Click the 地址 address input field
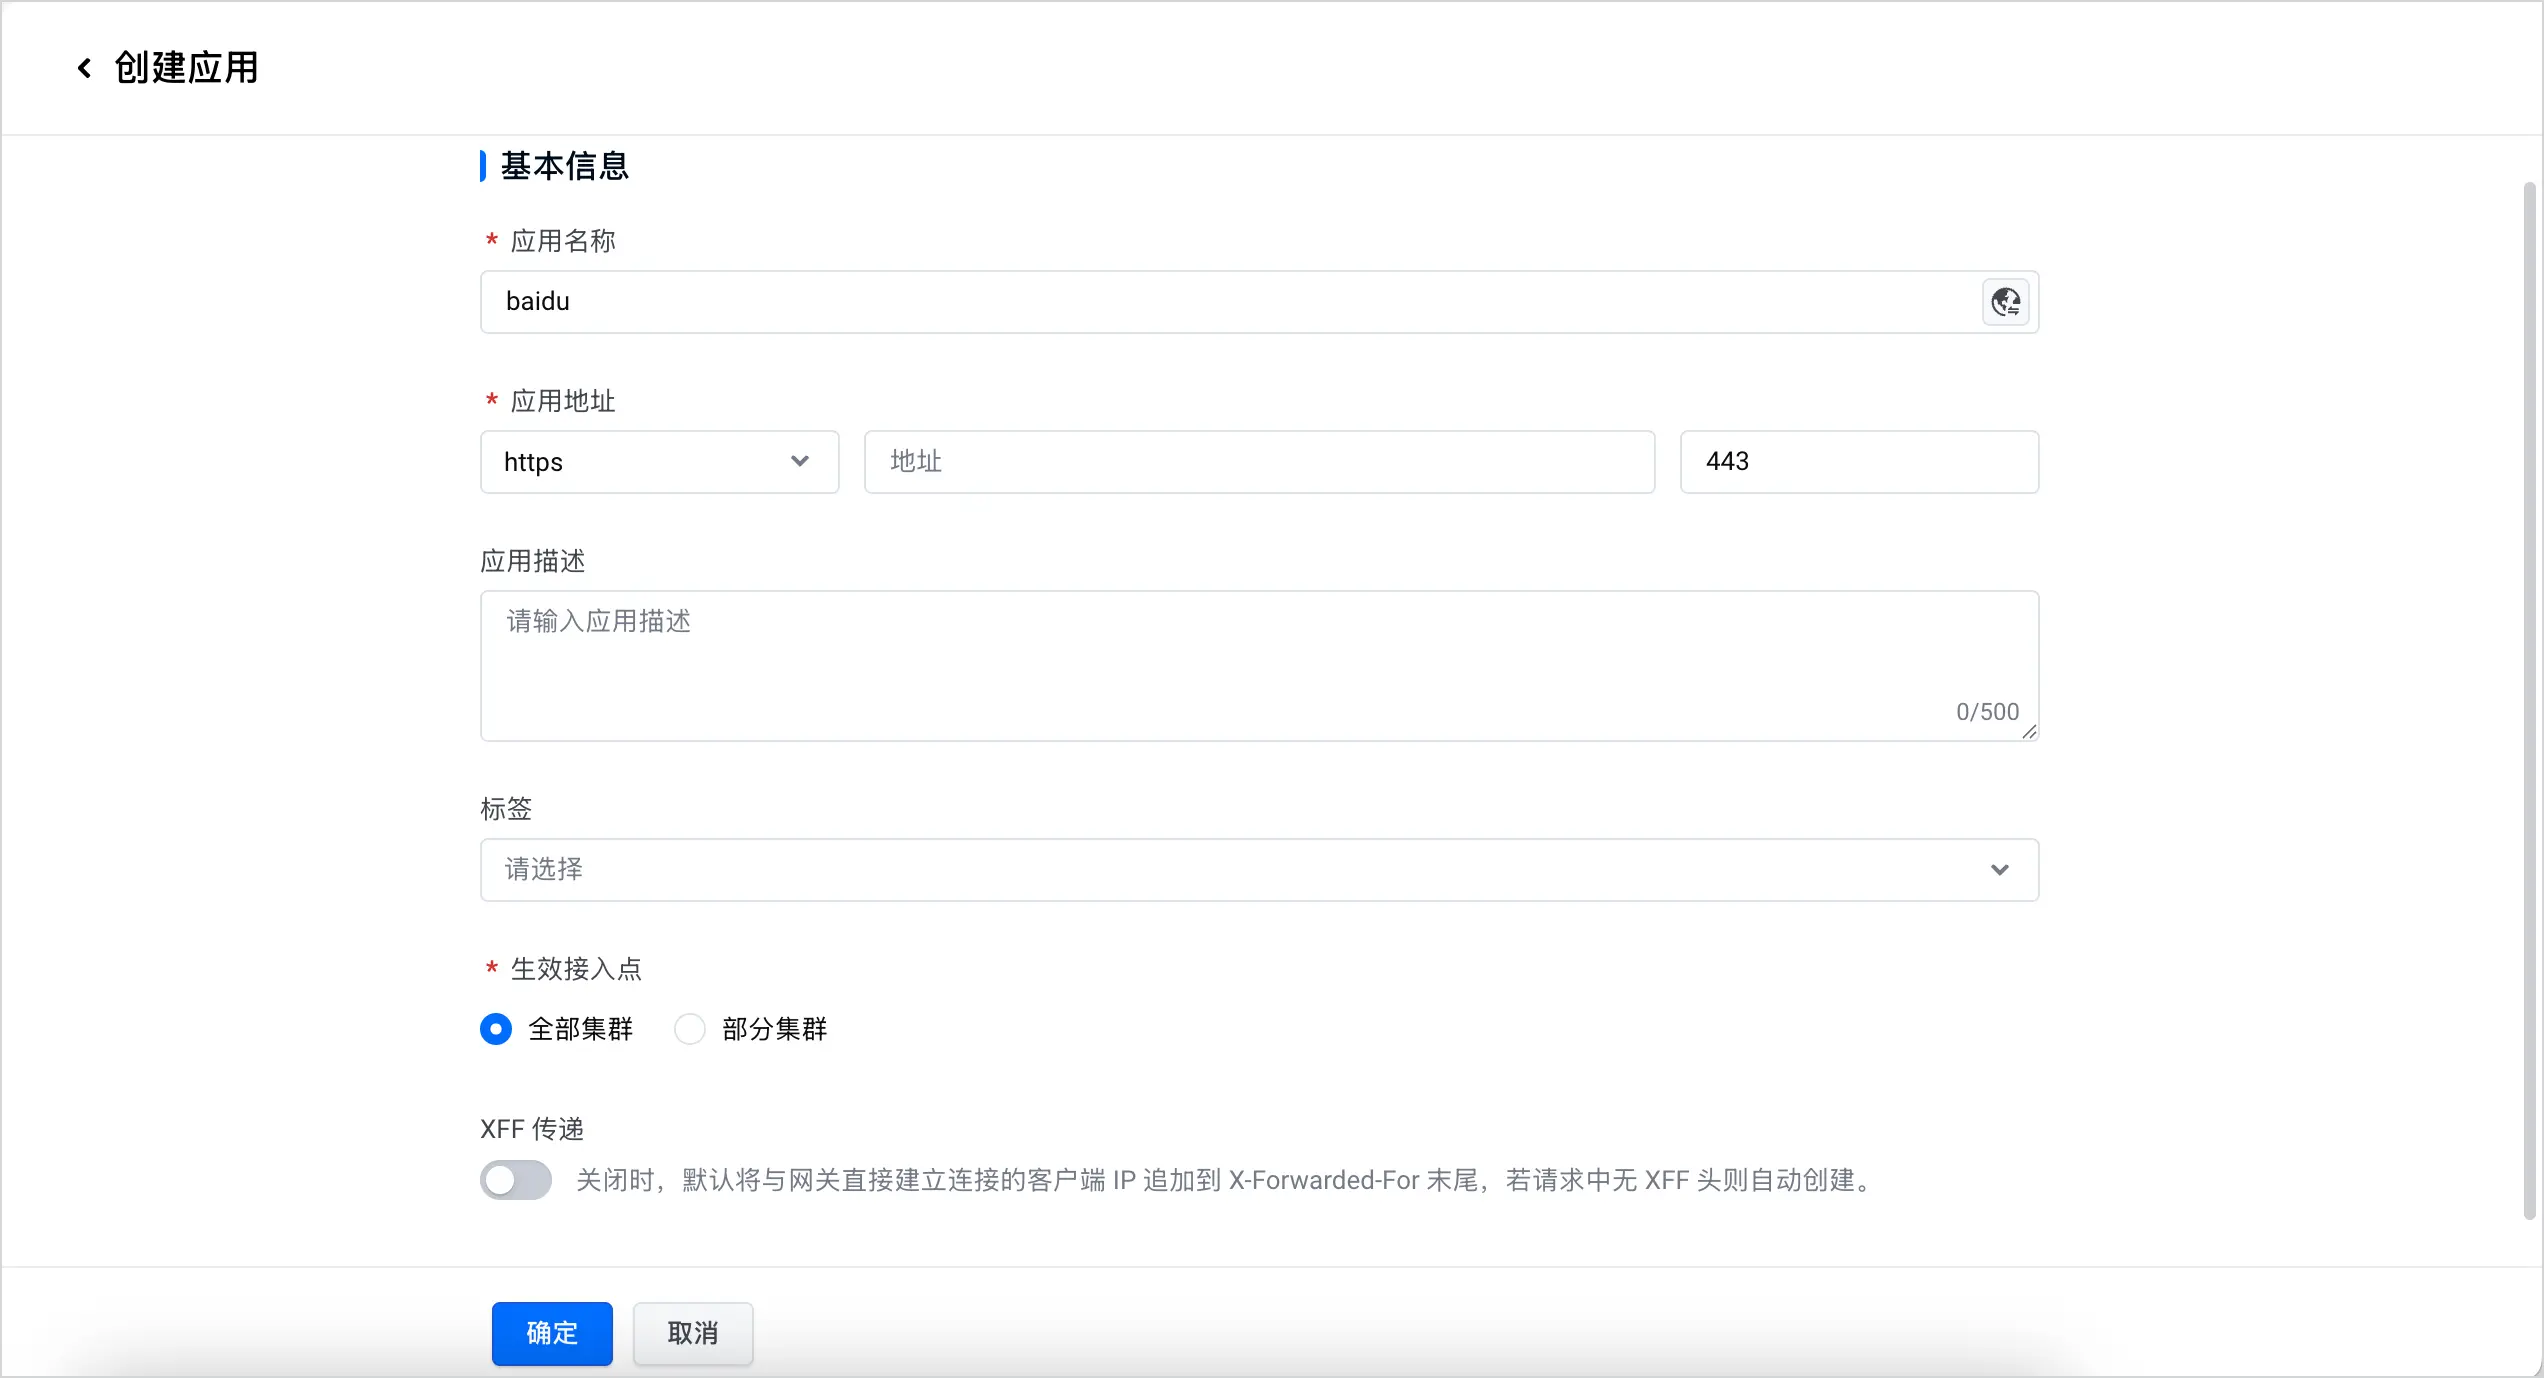The image size is (2544, 1378). pyautogui.click(x=1259, y=462)
